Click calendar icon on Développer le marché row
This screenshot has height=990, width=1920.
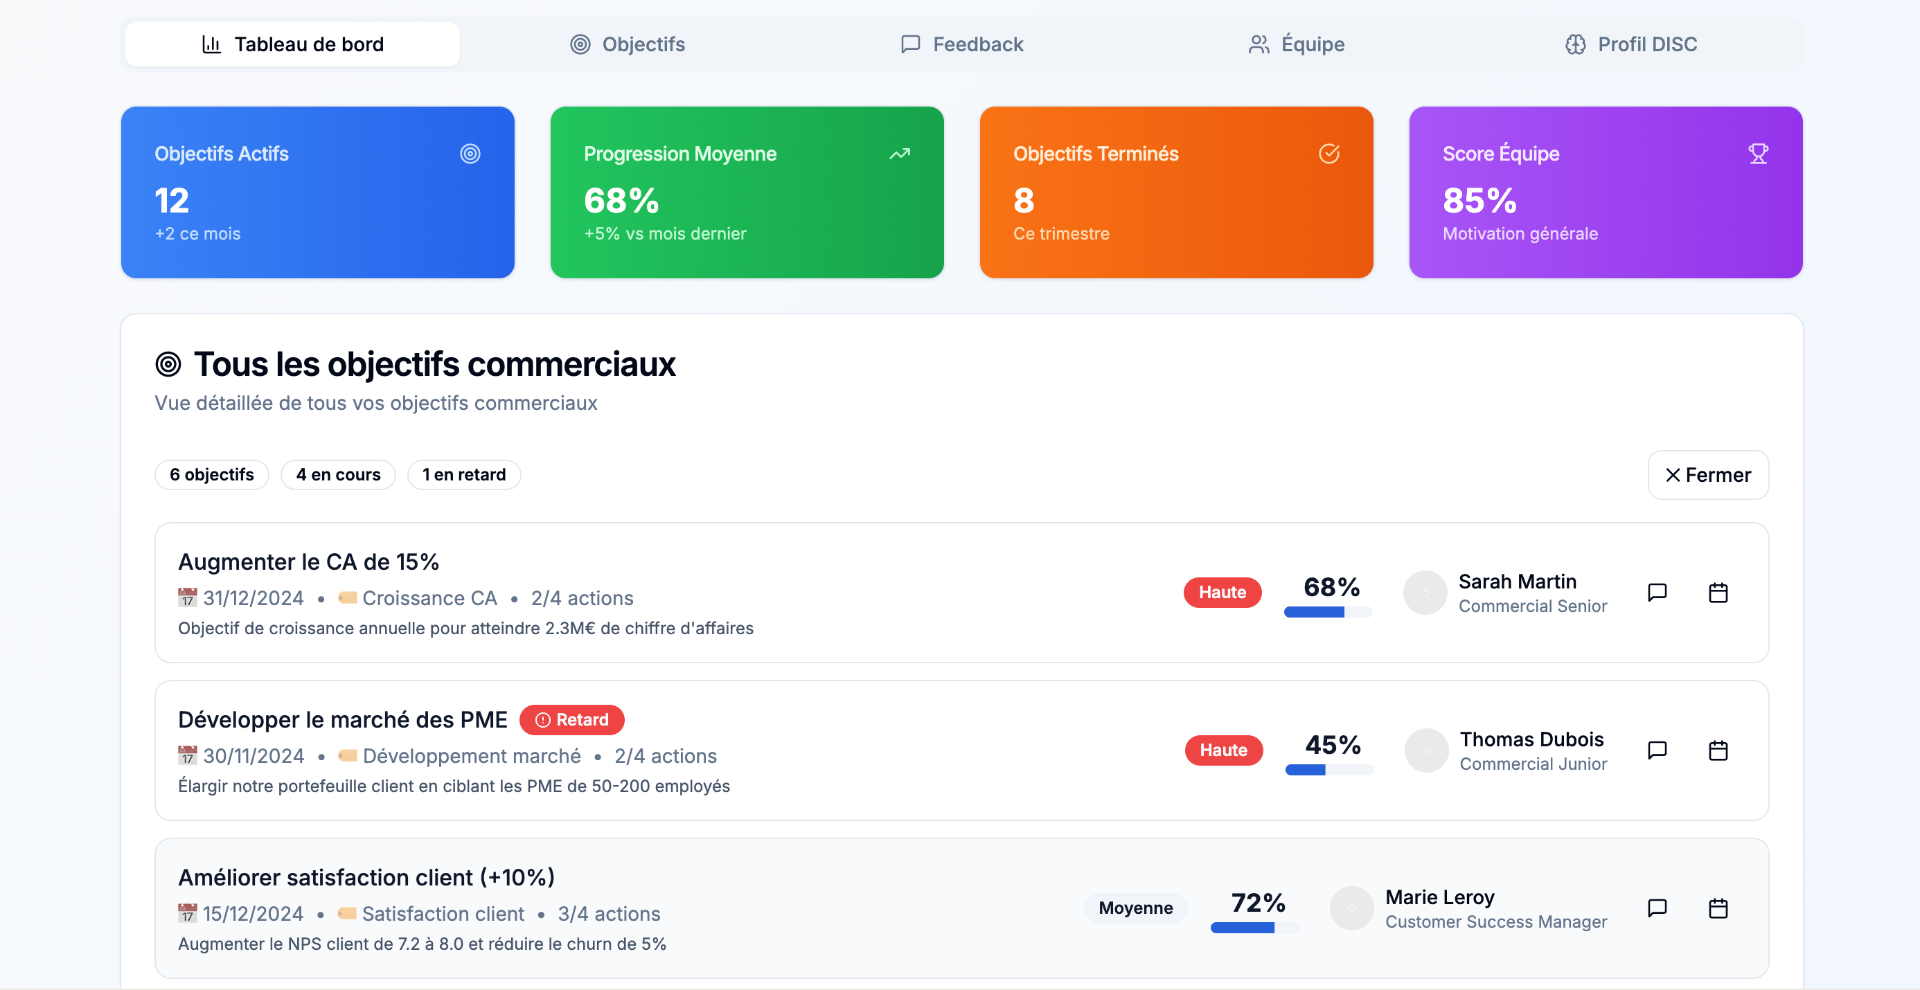click(x=1718, y=750)
